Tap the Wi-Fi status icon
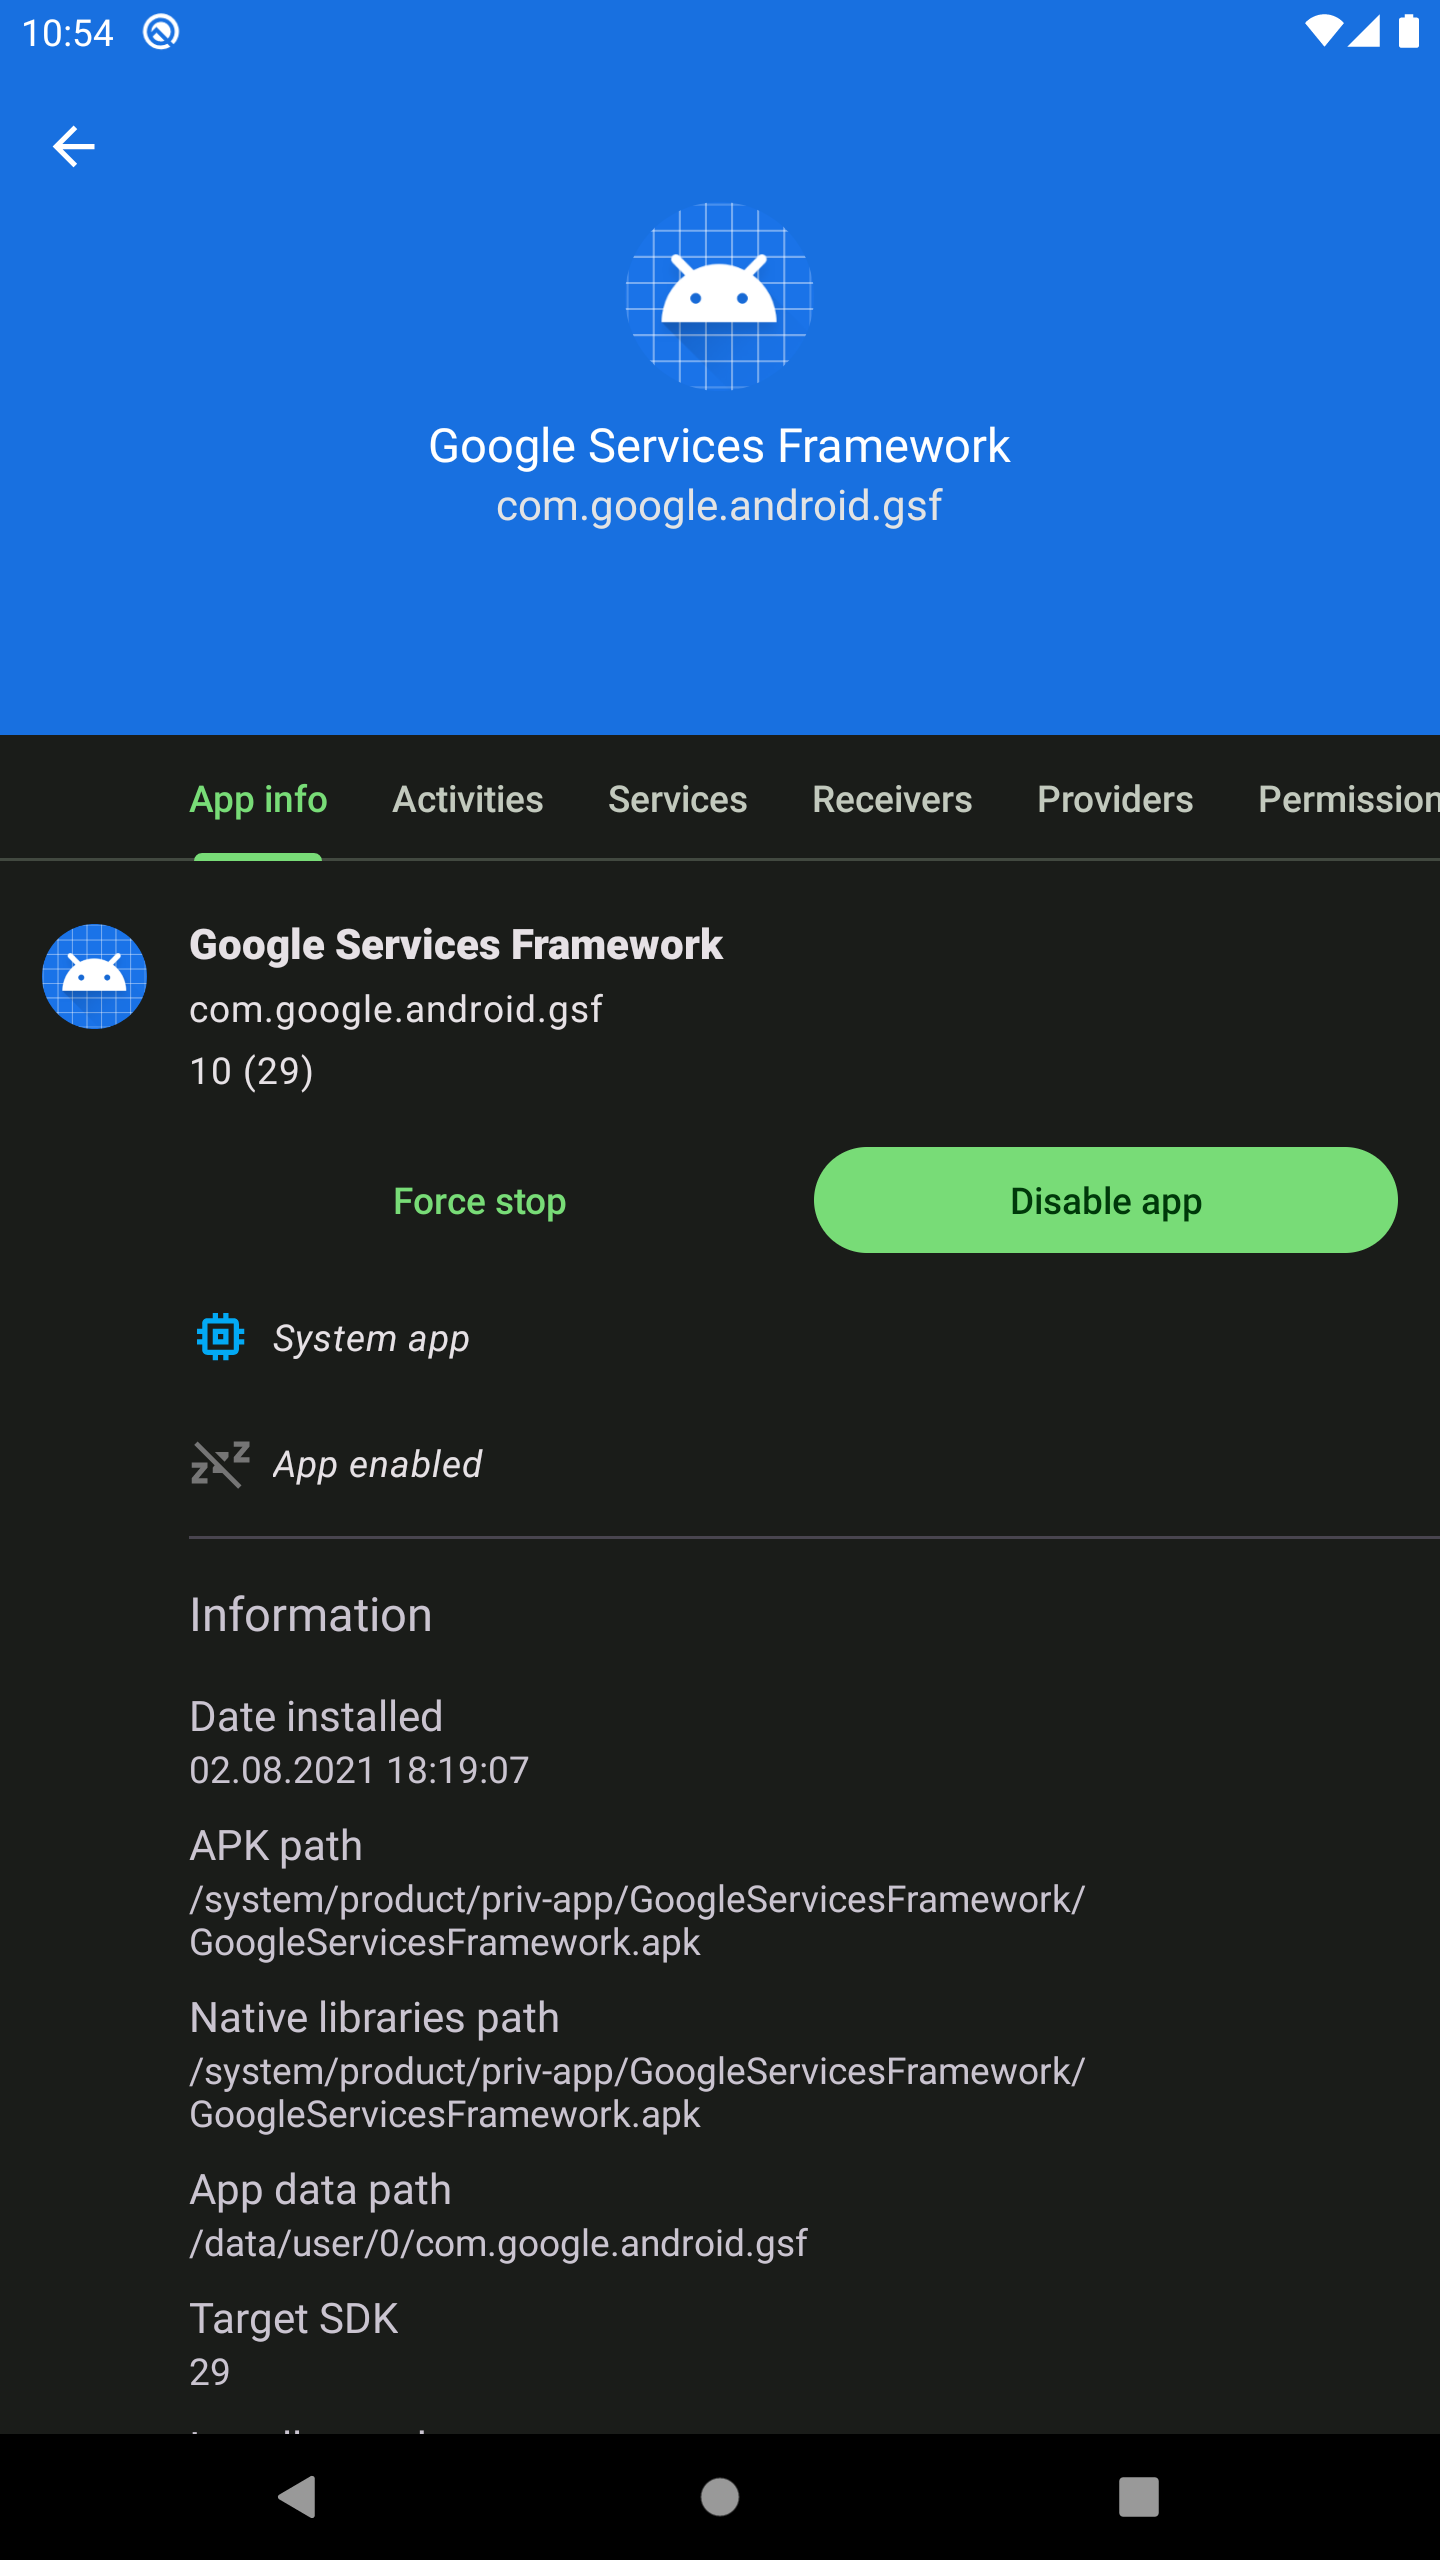Viewport: 1440px width, 2560px height. point(1324,32)
